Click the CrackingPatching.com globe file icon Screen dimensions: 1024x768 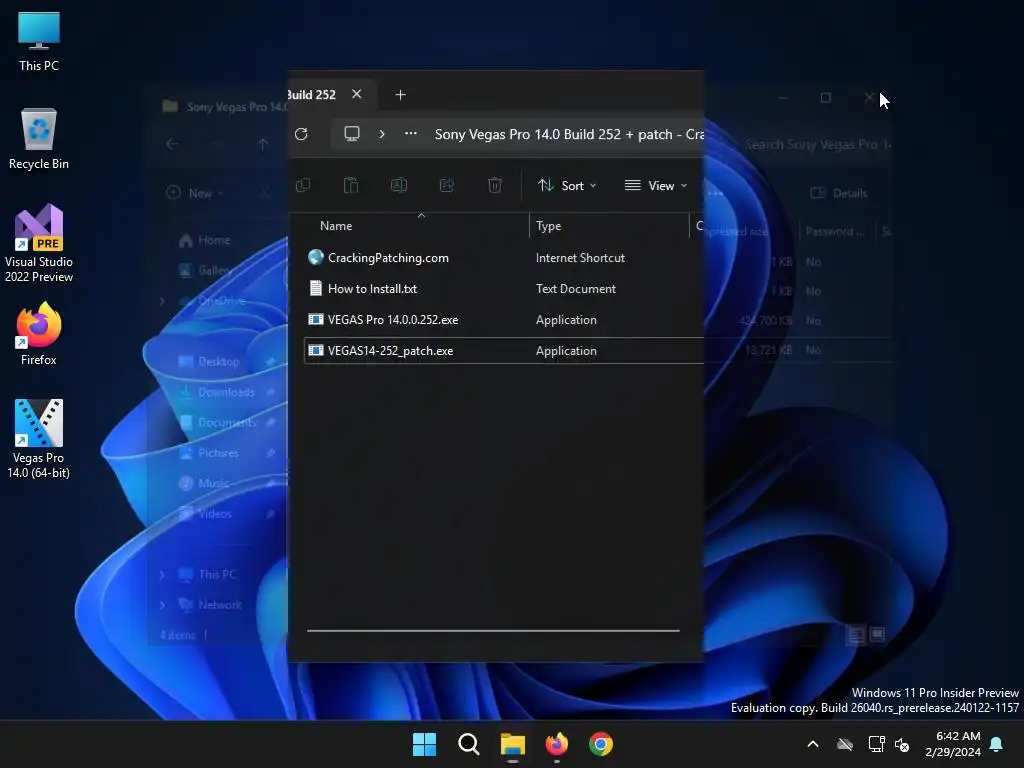(x=315, y=257)
